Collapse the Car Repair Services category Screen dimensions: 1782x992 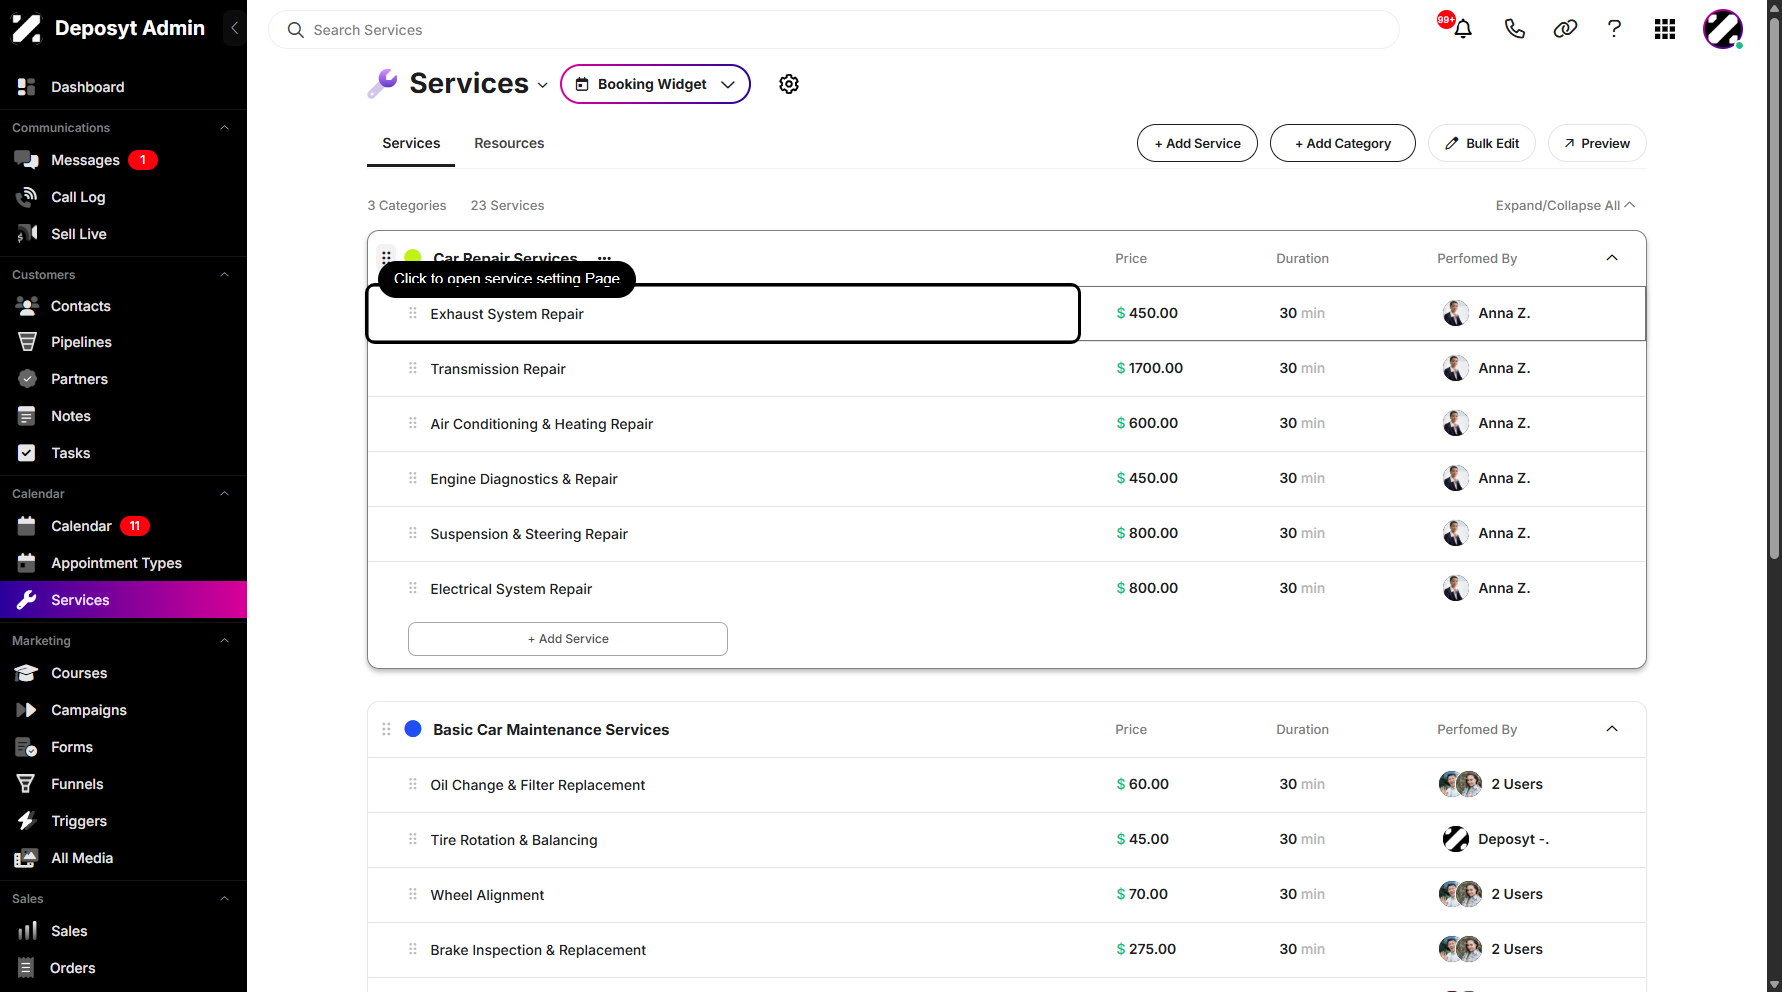(x=1612, y=258)
